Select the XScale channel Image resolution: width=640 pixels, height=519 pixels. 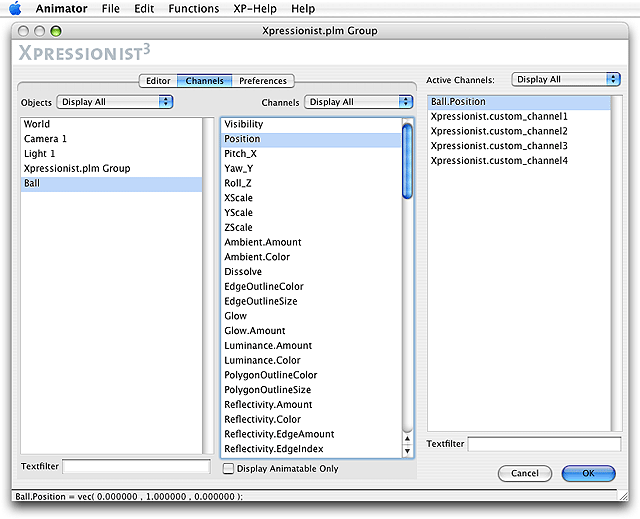311,198
